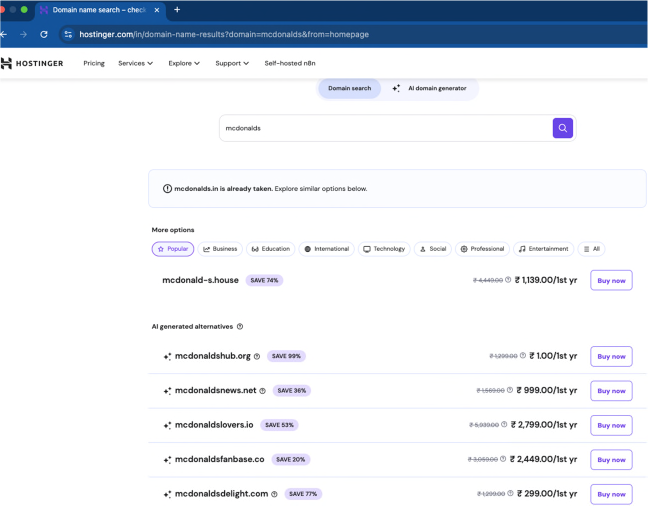Buy now for mcdonaldsdelight.com

[611, 494]
